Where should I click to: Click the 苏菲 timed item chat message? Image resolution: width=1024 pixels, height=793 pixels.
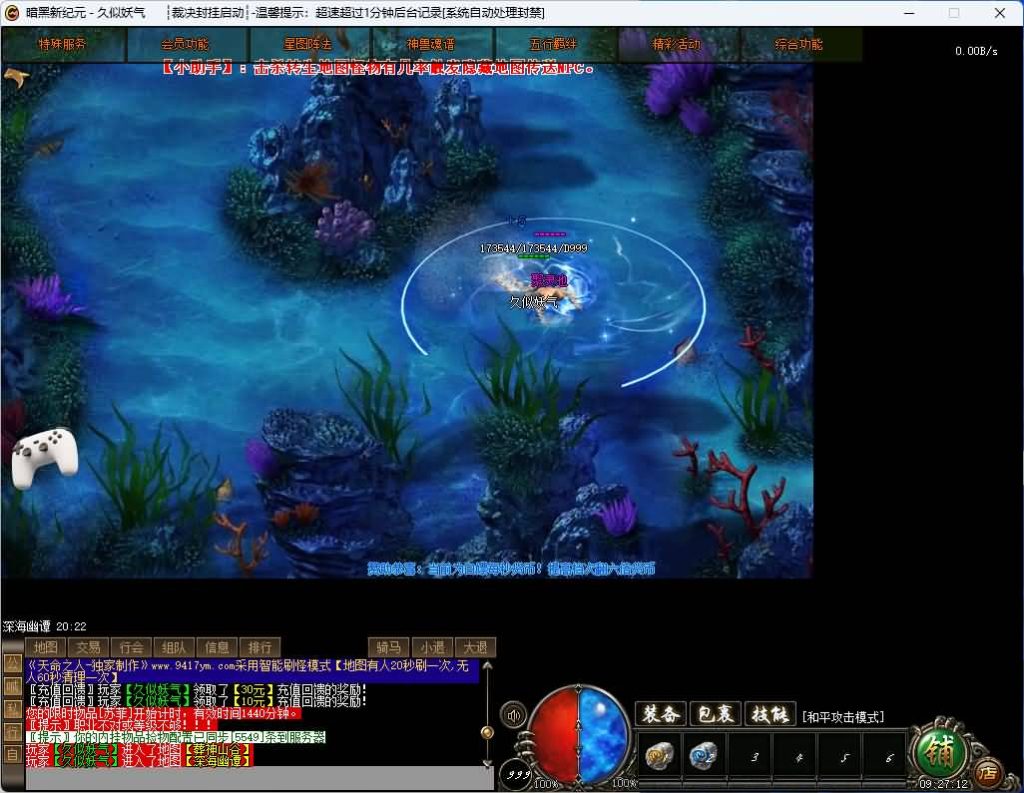tap(163, 713)
